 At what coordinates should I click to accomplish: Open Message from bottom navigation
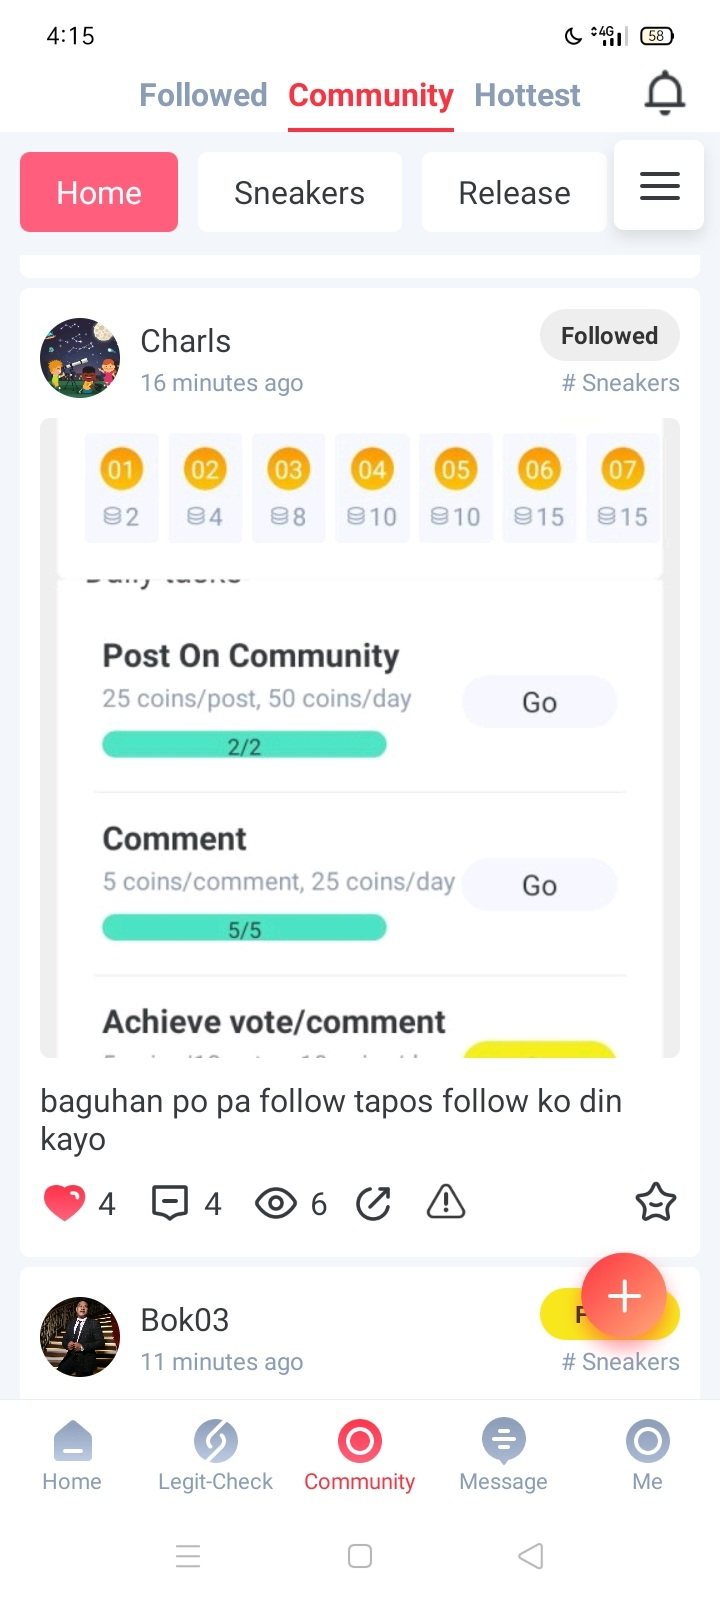click(x=503, y=1455)
